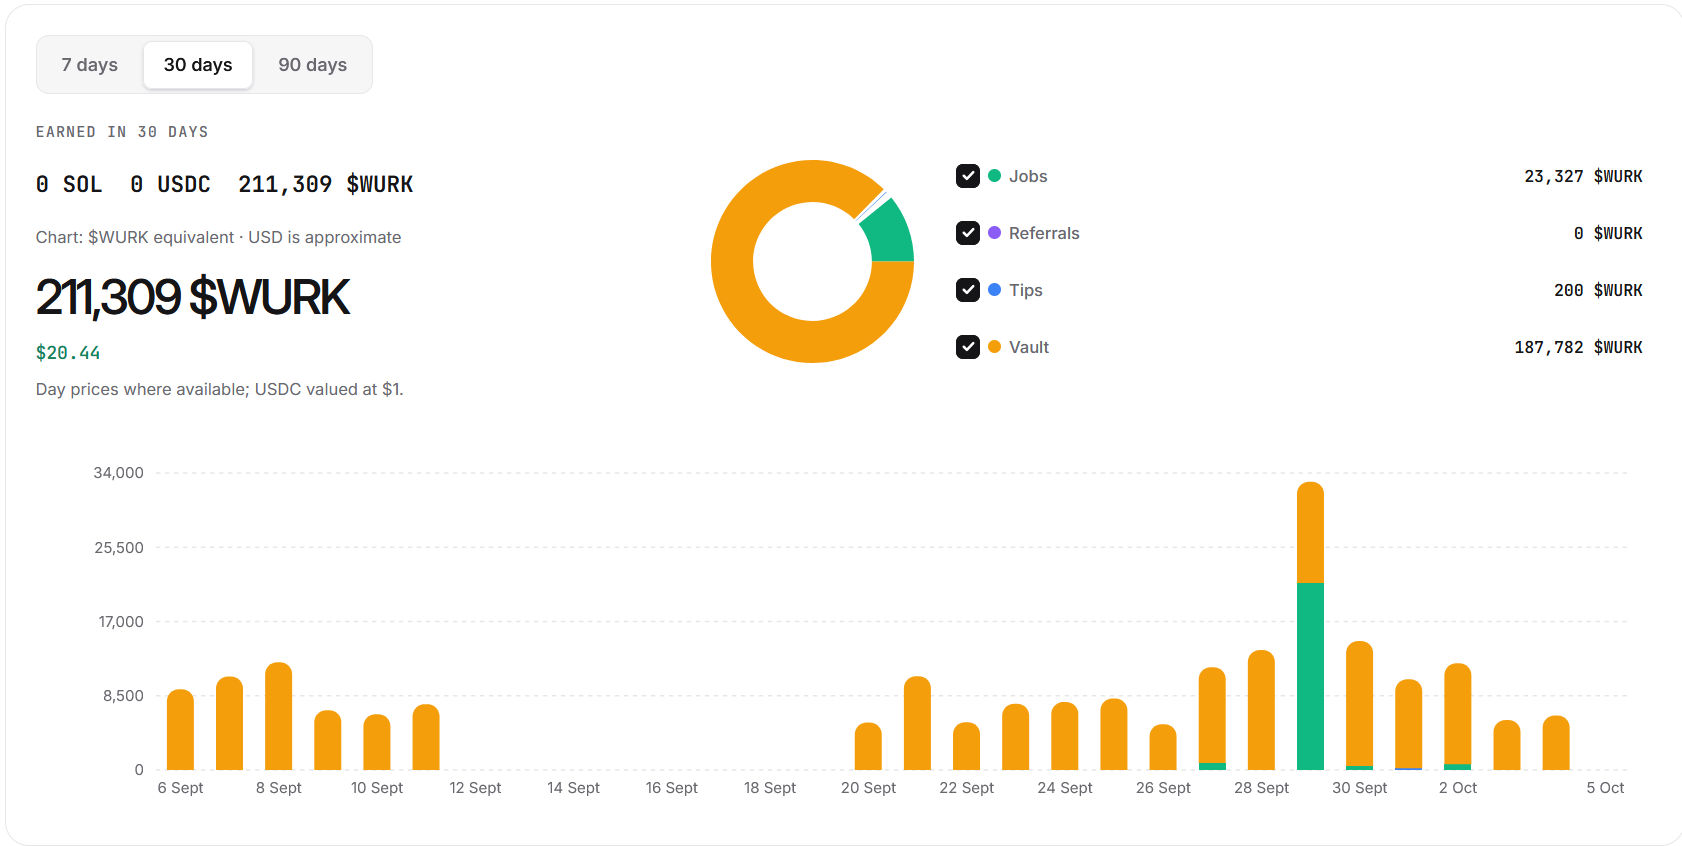
Task: Click the green Jobs legend dot
Action: coord(994,176)
